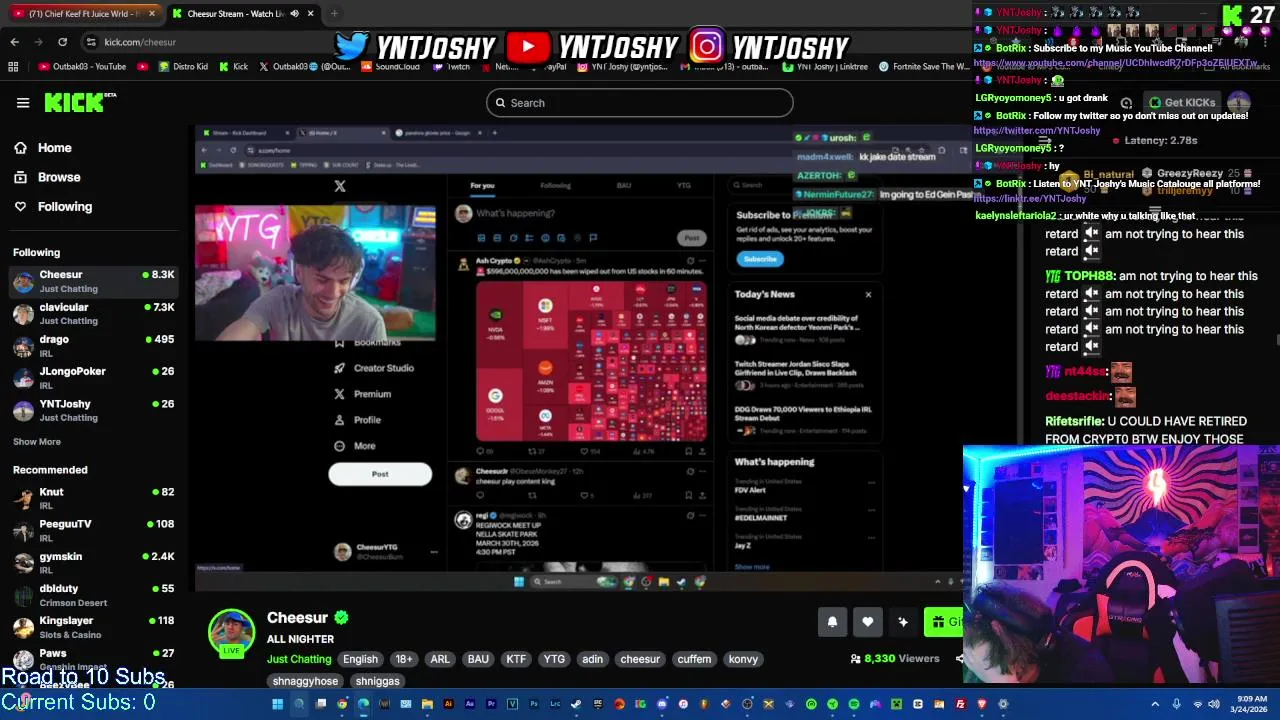Open the Distro Kid bookmark
This screenshot has height=720, width=1280.
181,67
